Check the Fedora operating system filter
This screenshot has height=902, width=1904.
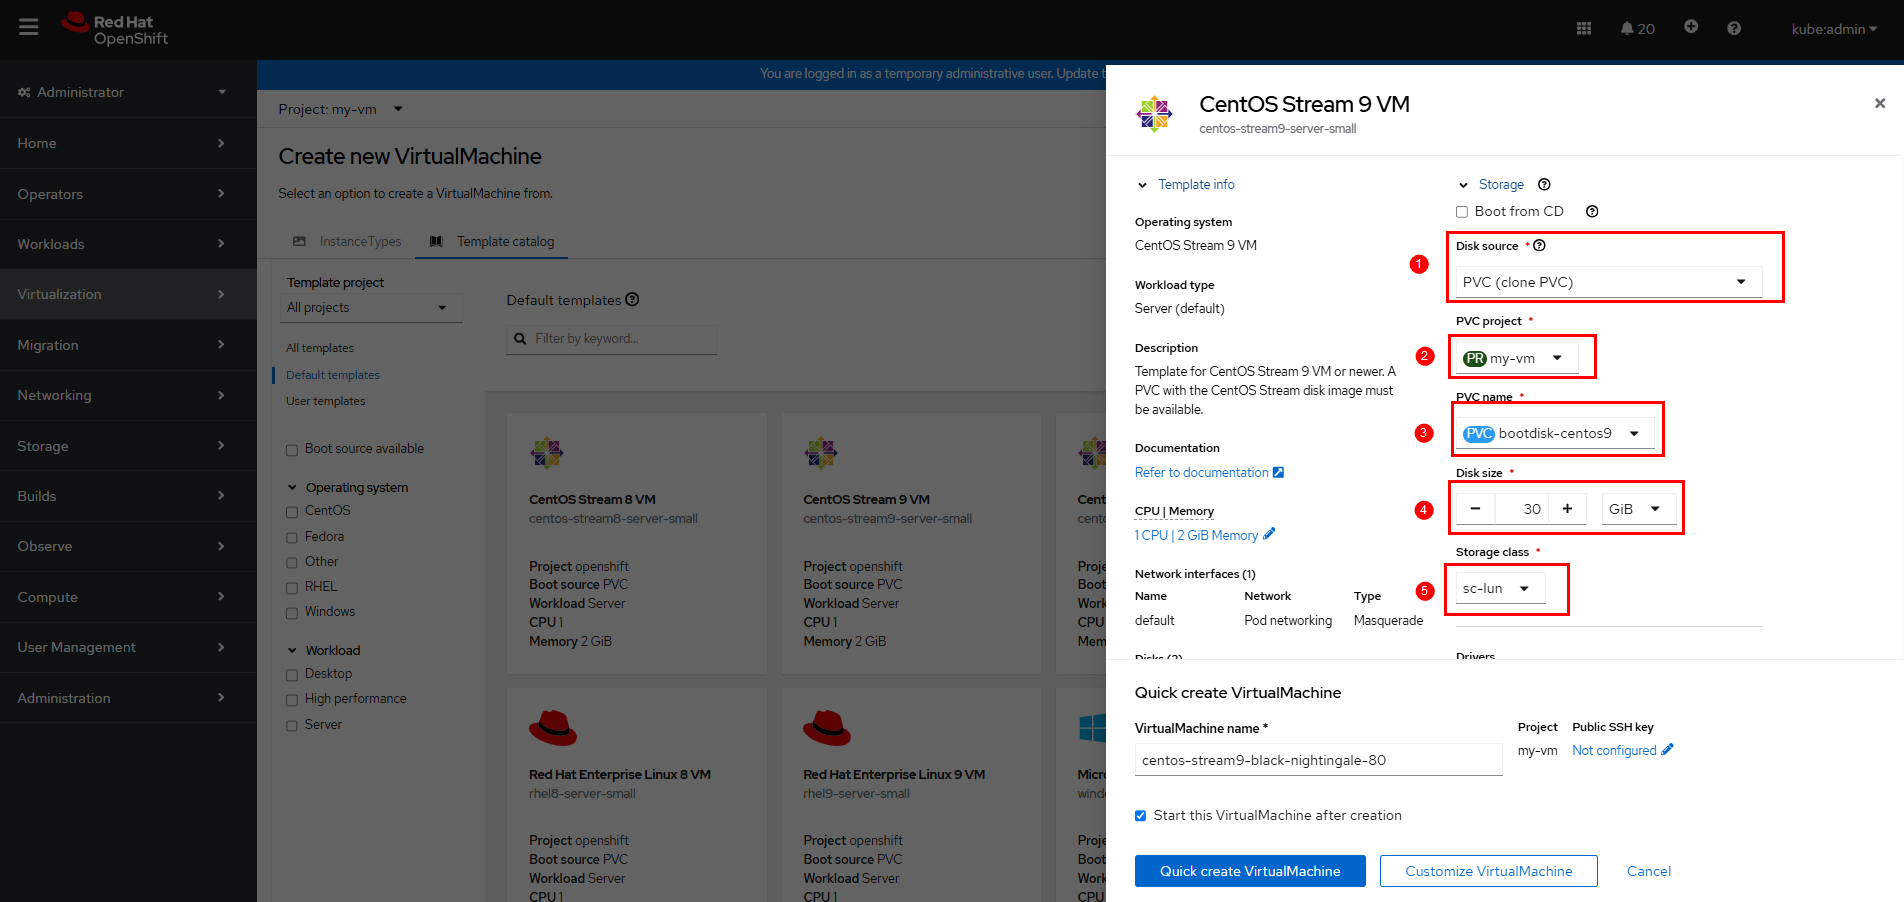coord(292,538)
